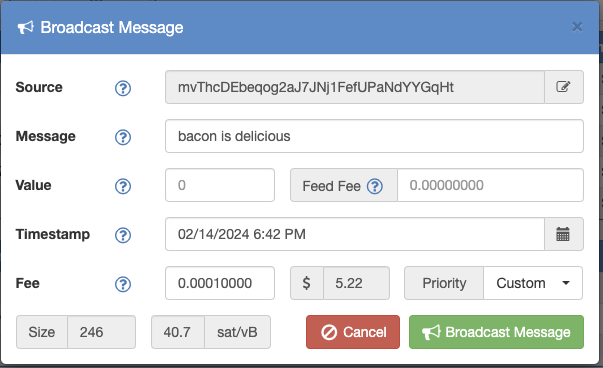The image size is (603, 368).
Task: Close the Broadcast Message dialog with X
Action: tap(577, 27)
